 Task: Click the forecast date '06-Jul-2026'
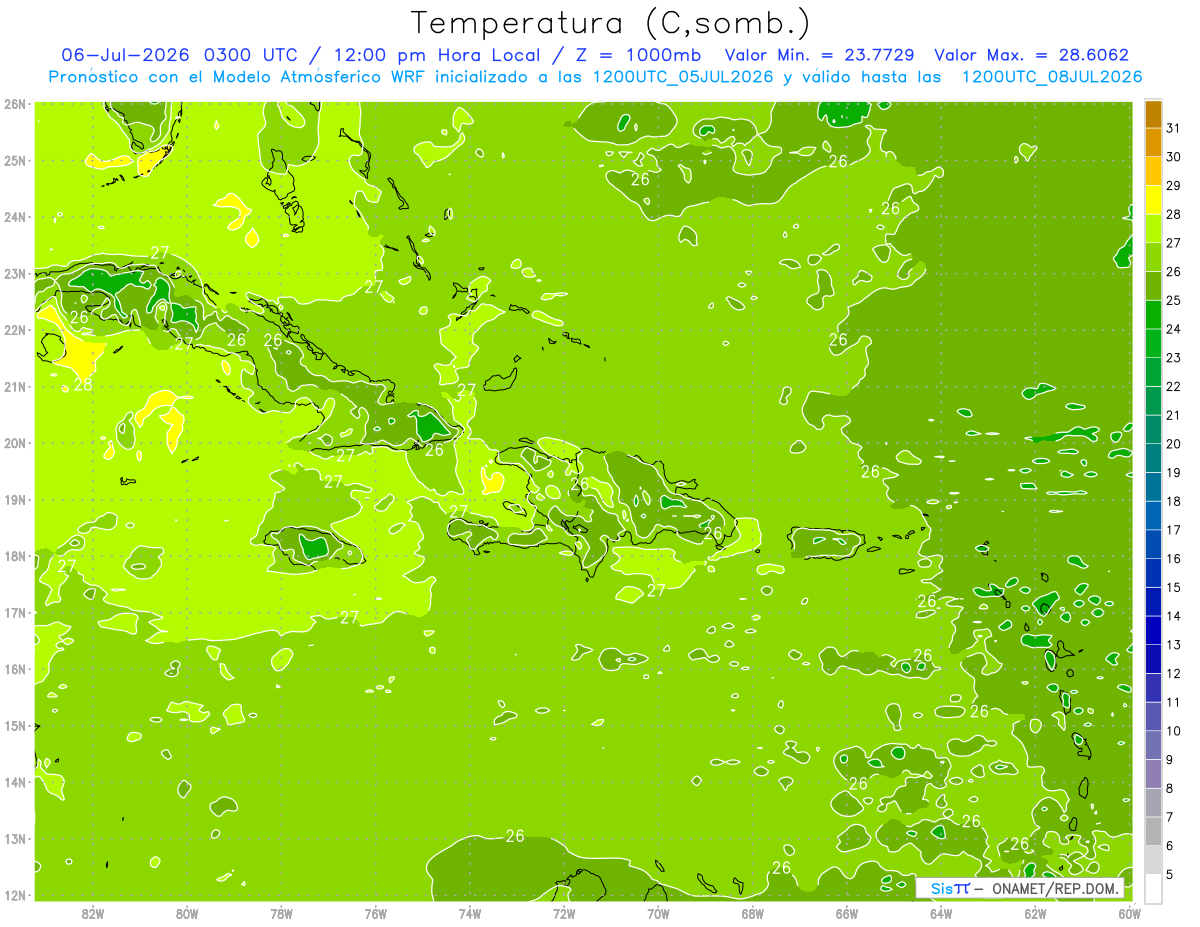125,55
